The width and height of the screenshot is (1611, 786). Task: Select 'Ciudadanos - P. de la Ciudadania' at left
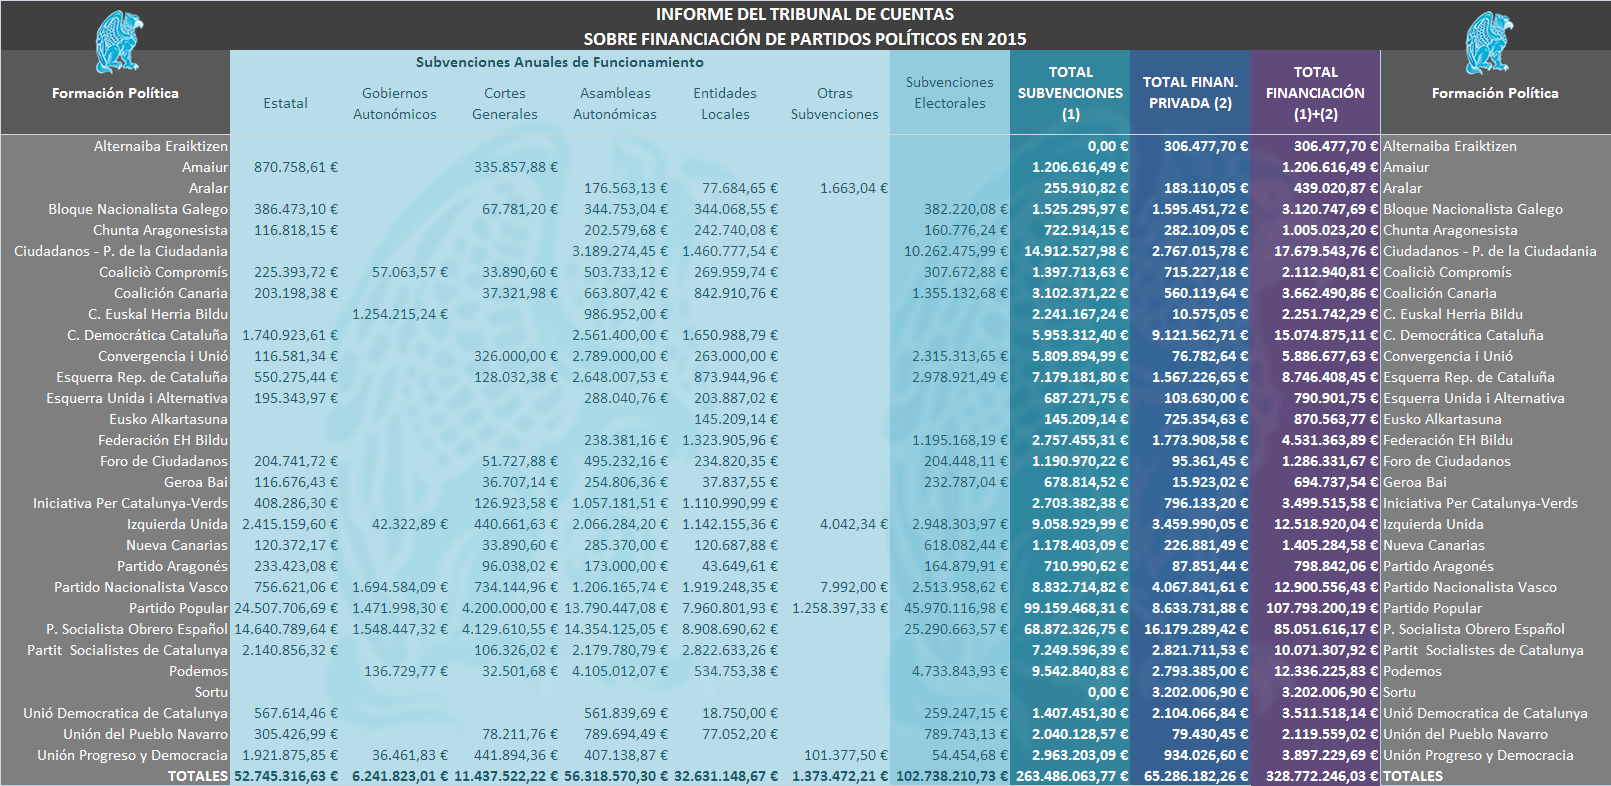tap(121, 251)
